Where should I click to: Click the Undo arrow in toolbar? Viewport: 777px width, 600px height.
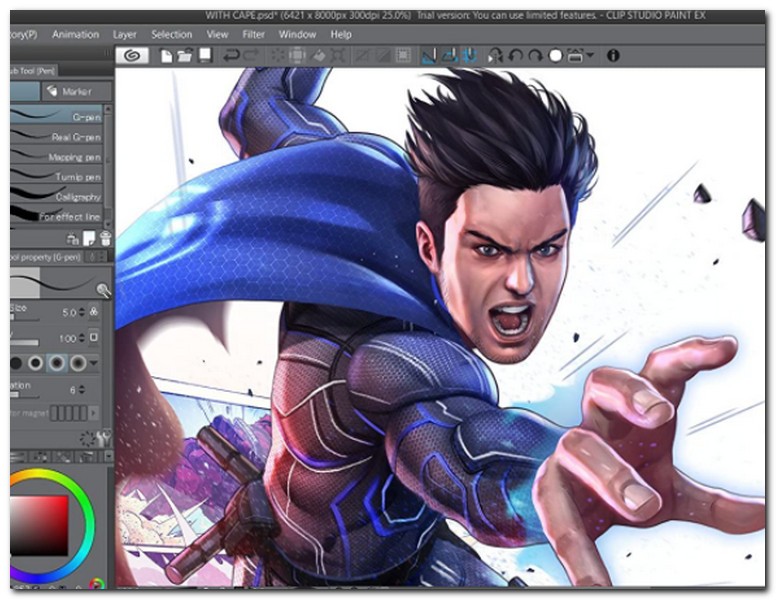pyautogui.click(x=231, y=56)
